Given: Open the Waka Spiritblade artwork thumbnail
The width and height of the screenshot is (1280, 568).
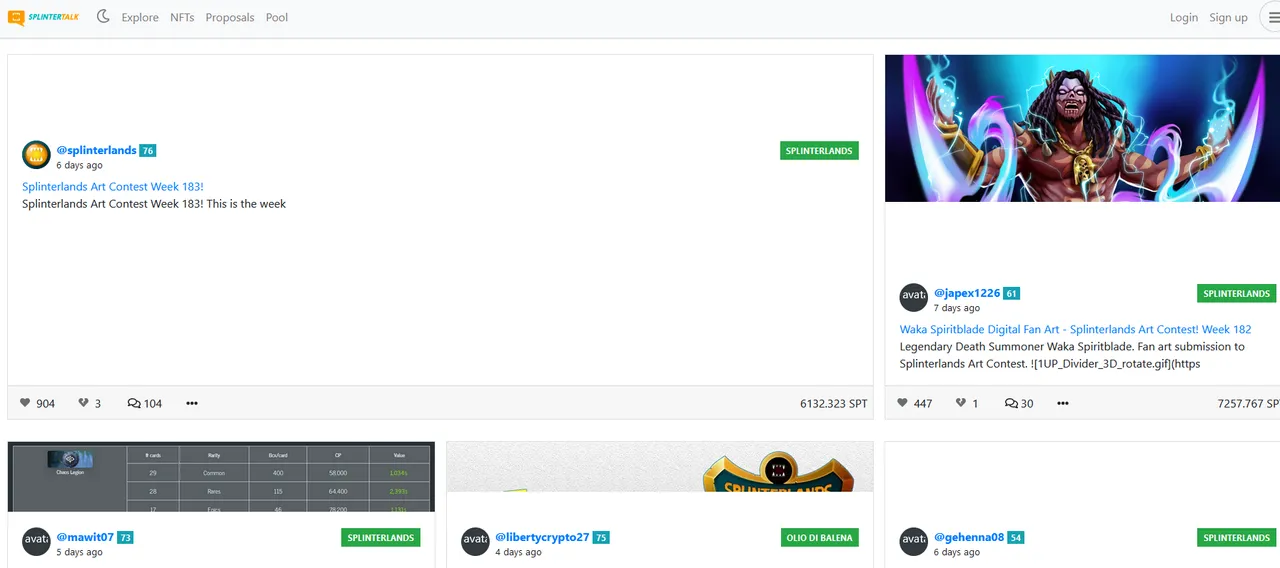Looking at the screenshot, I should tap(1082, 128).
